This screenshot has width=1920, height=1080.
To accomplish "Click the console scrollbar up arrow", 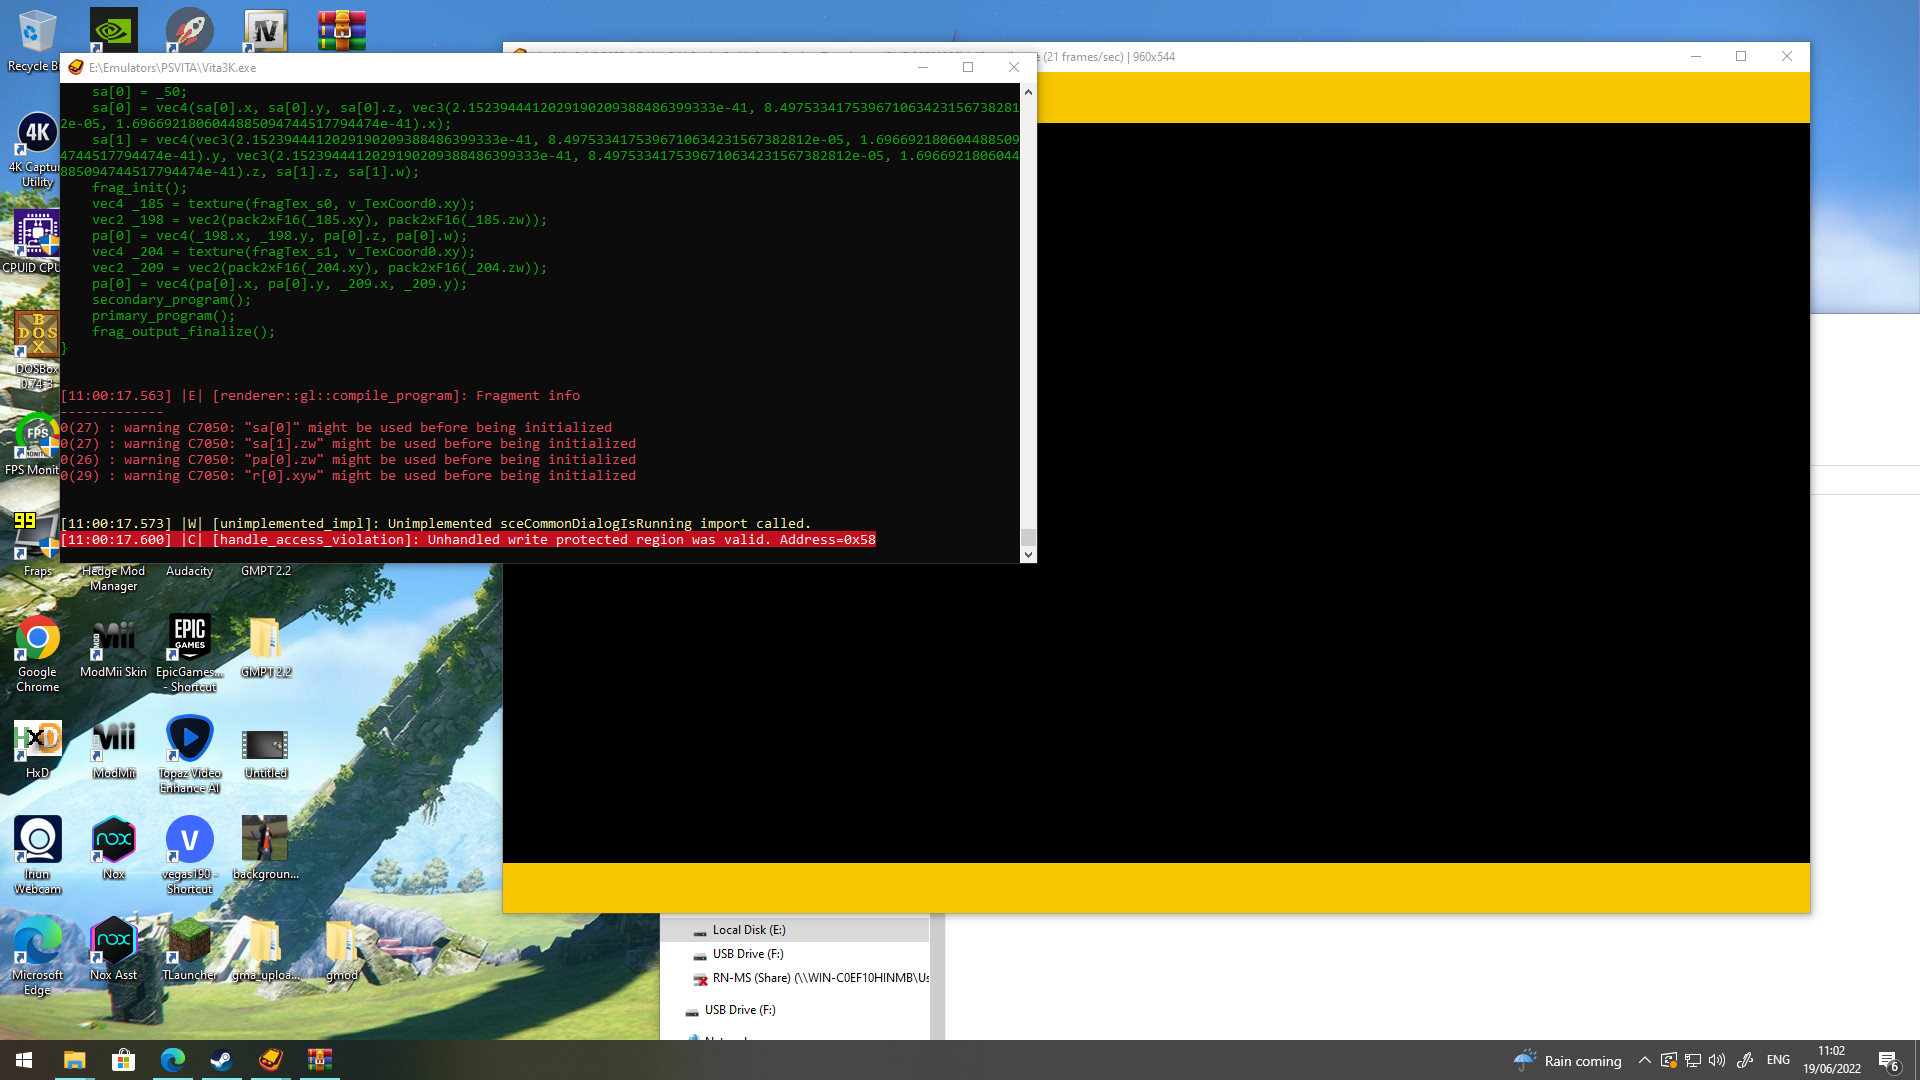I will click(x=1028, y=92).
